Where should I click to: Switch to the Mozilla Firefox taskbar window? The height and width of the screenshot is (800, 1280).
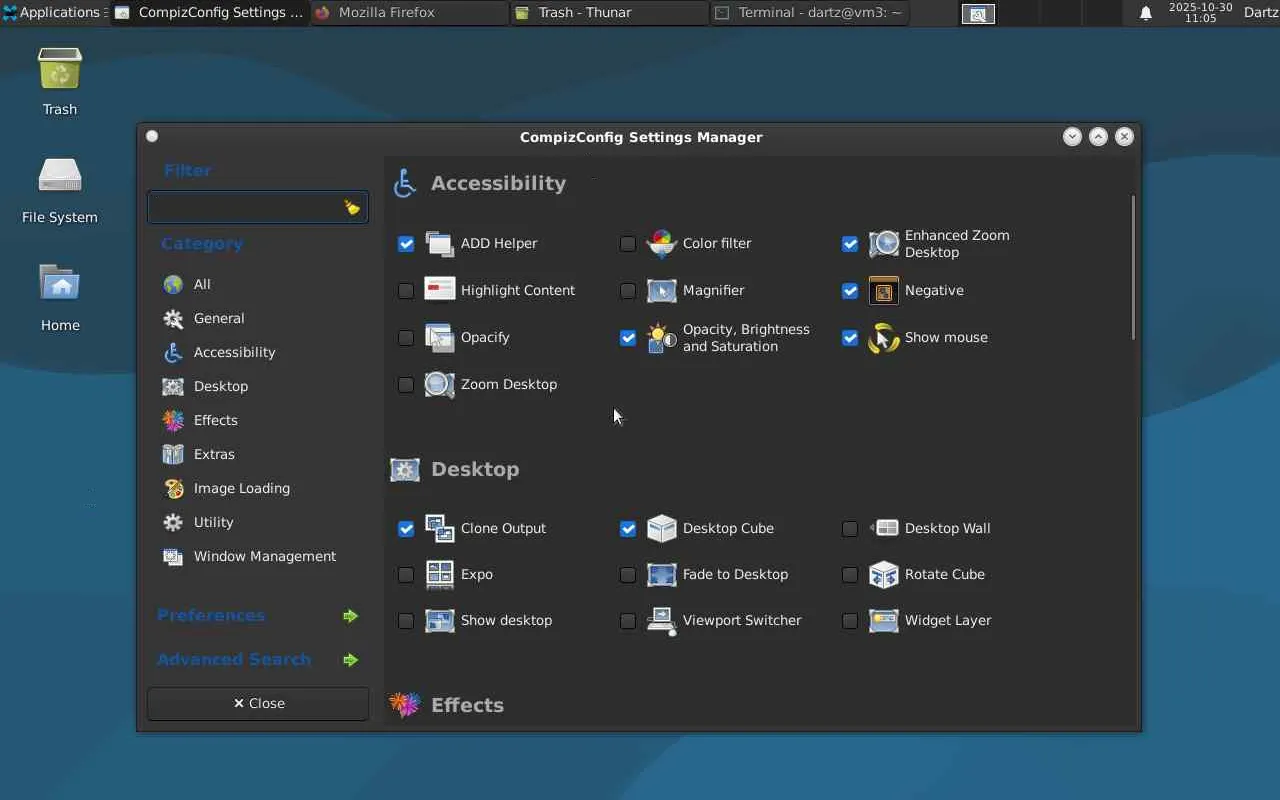[x=410, y=13]
